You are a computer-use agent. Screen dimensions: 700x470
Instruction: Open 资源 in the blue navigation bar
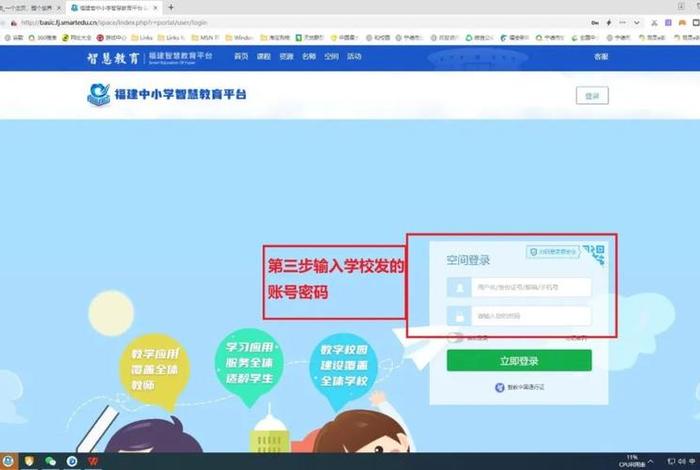286,57
